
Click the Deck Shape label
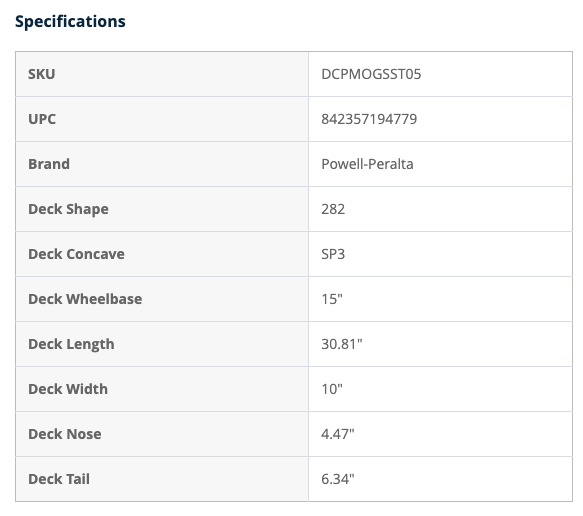68,209
